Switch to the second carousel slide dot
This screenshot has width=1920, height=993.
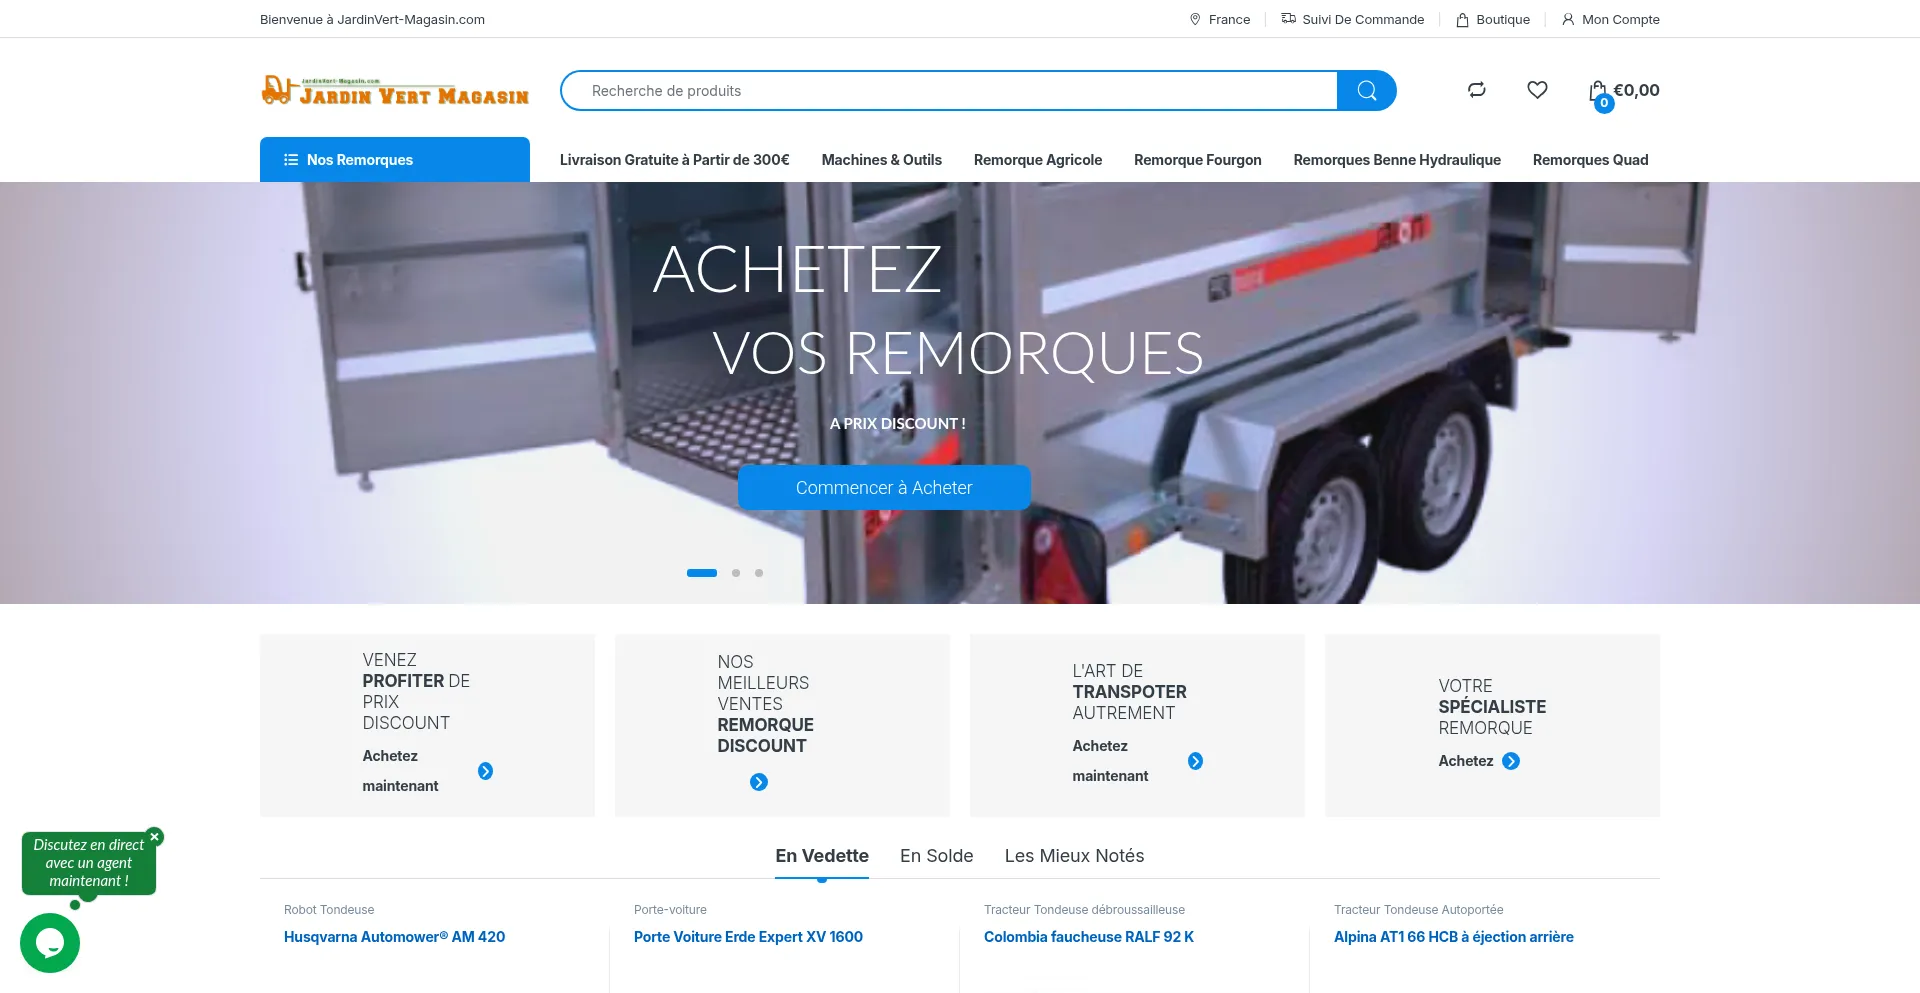tap(736, 573)
